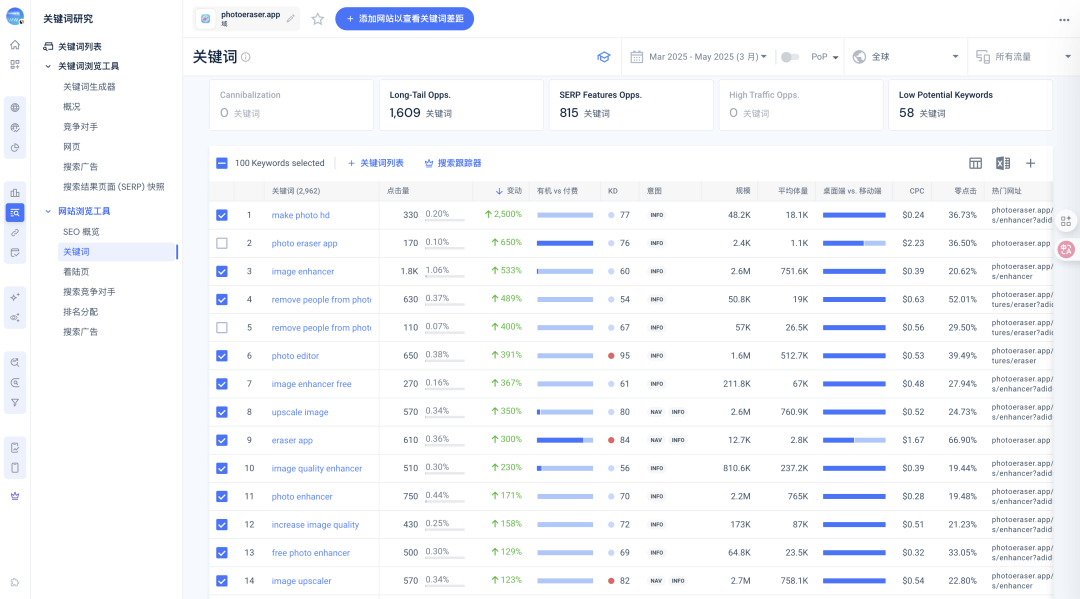
Task: Click the bar chart icon in left rail
Action: (14, 193)
